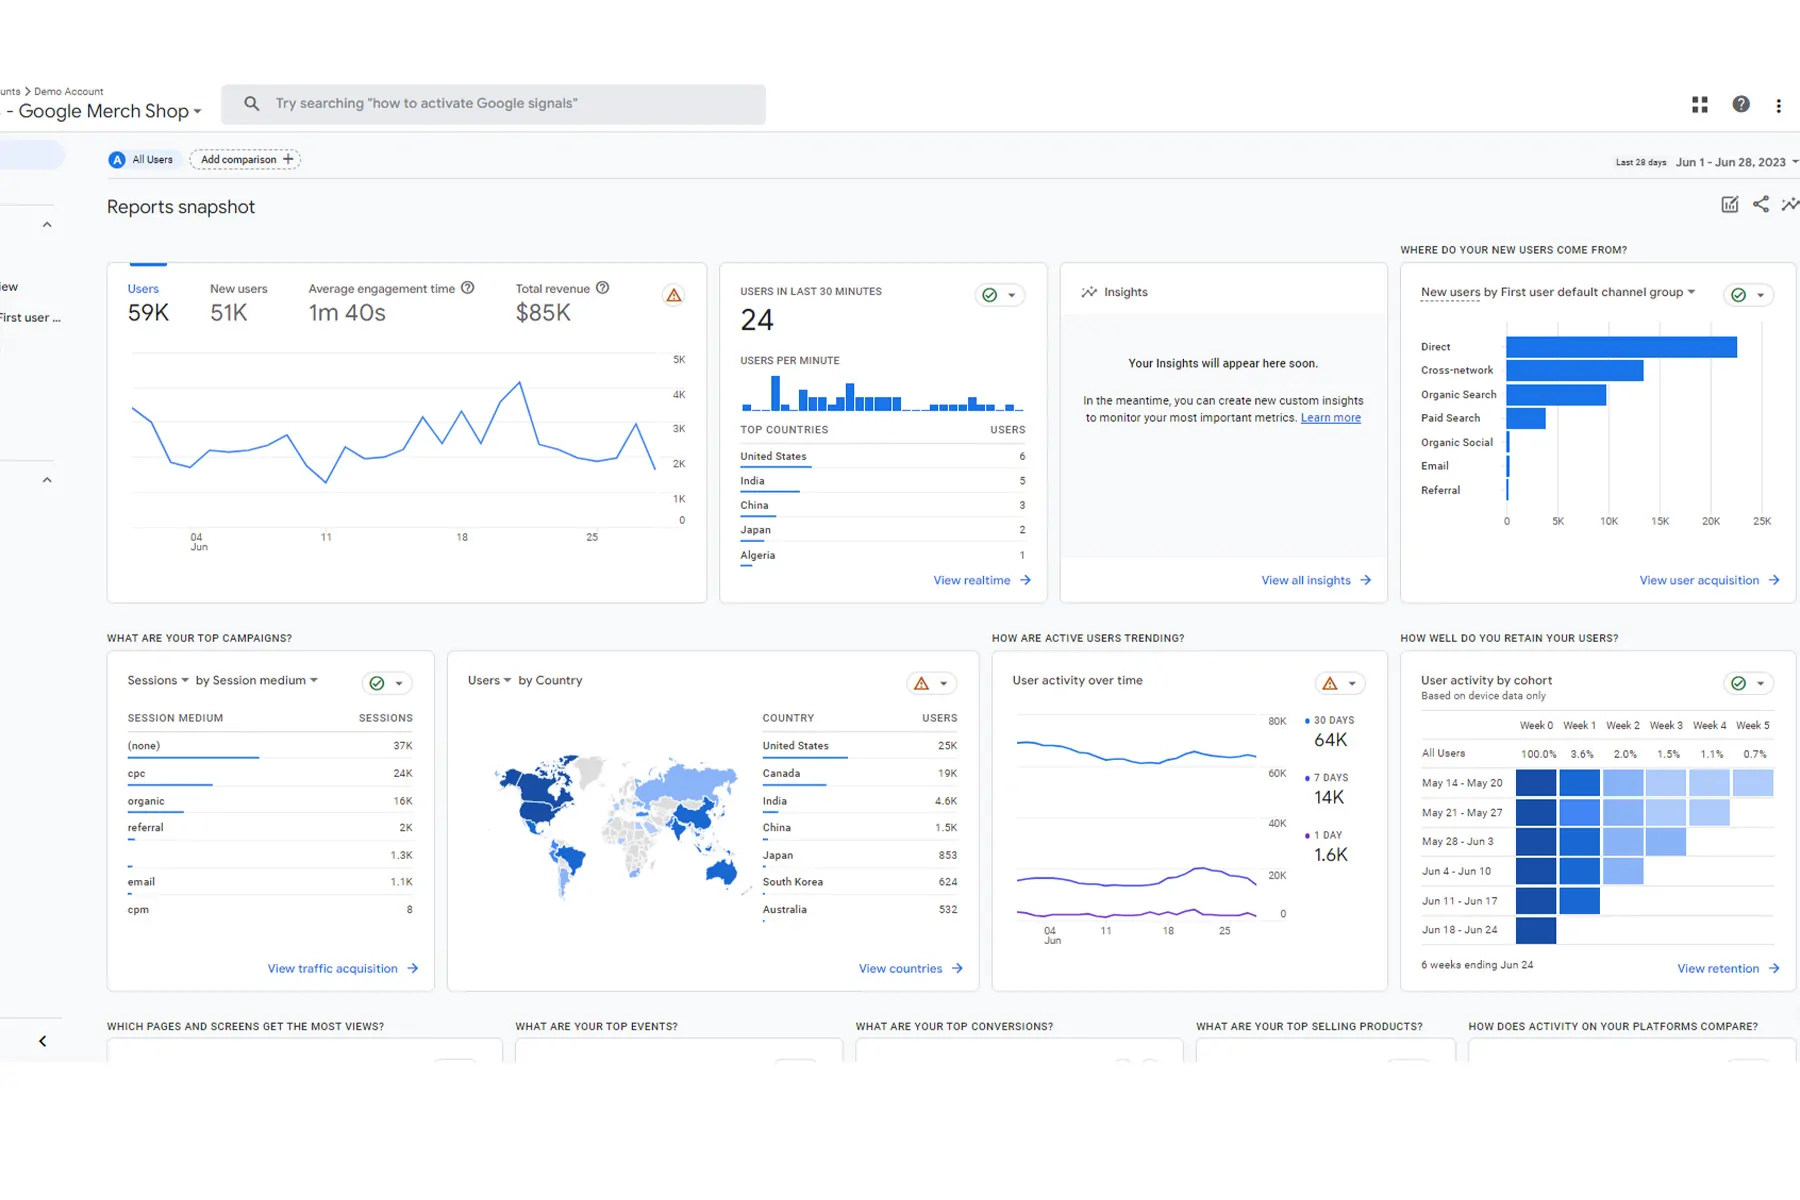
Task: Open the Google apps grid icon
Action: click(1699, 104)
